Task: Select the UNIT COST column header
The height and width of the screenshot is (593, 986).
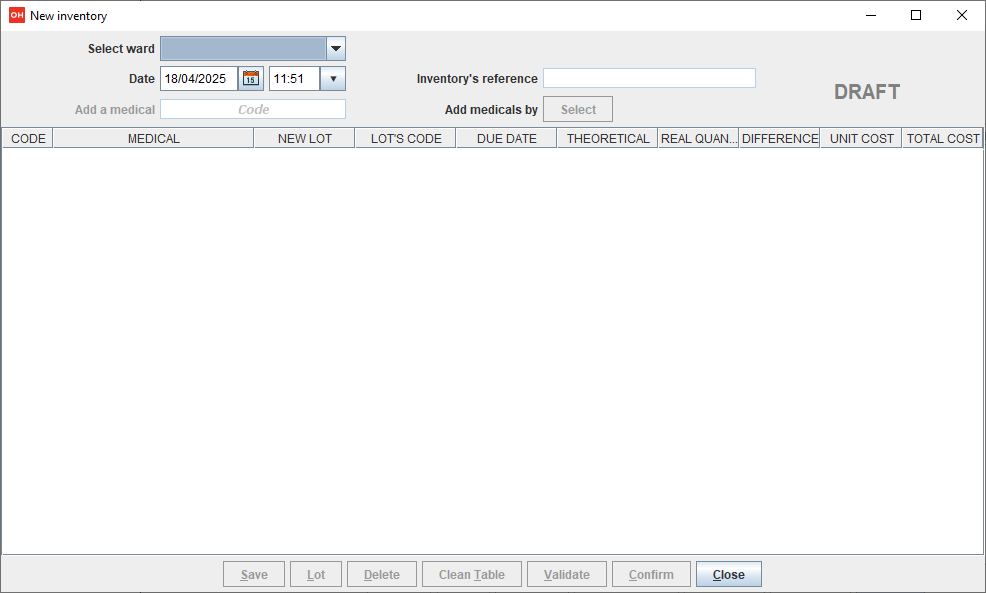Action: (x=861, y=139)
